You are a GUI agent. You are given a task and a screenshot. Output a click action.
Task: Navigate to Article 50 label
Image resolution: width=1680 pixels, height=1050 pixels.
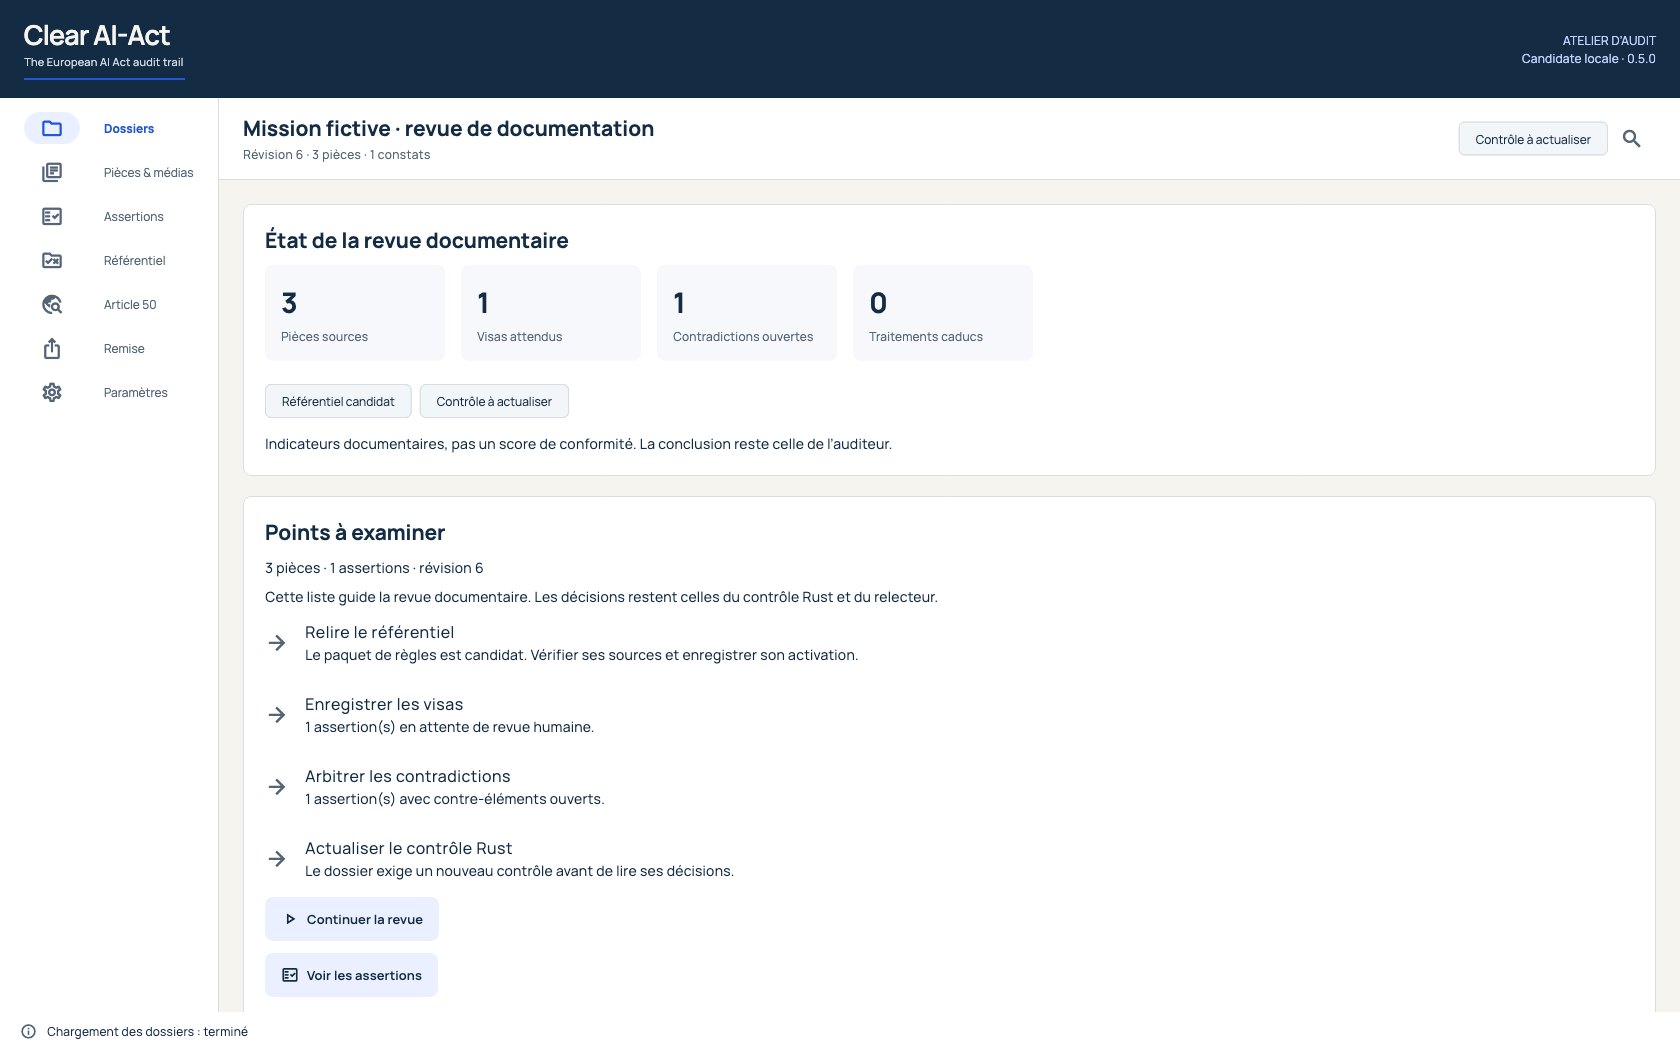130,304
